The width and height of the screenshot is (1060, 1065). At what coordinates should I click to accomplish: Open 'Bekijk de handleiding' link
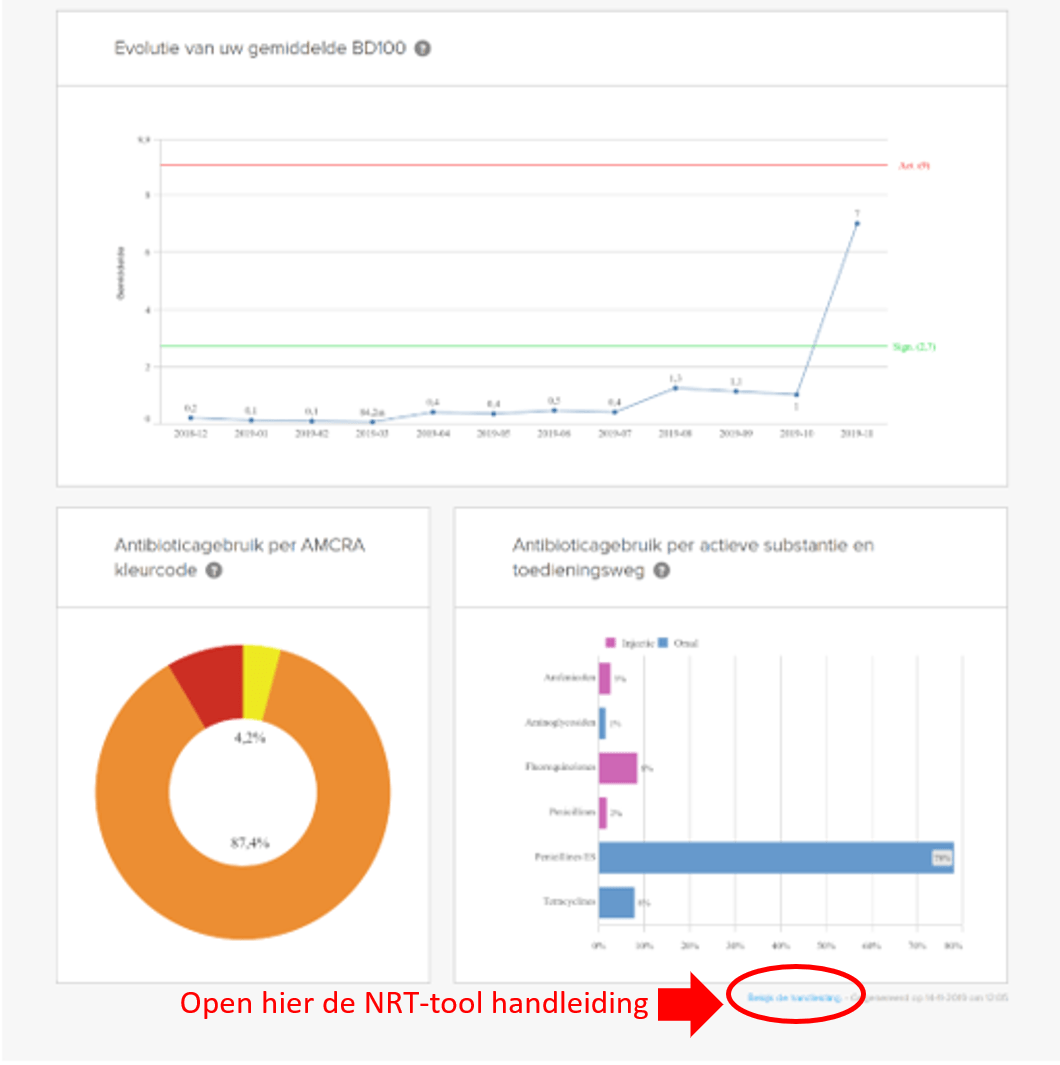point(795,996)
